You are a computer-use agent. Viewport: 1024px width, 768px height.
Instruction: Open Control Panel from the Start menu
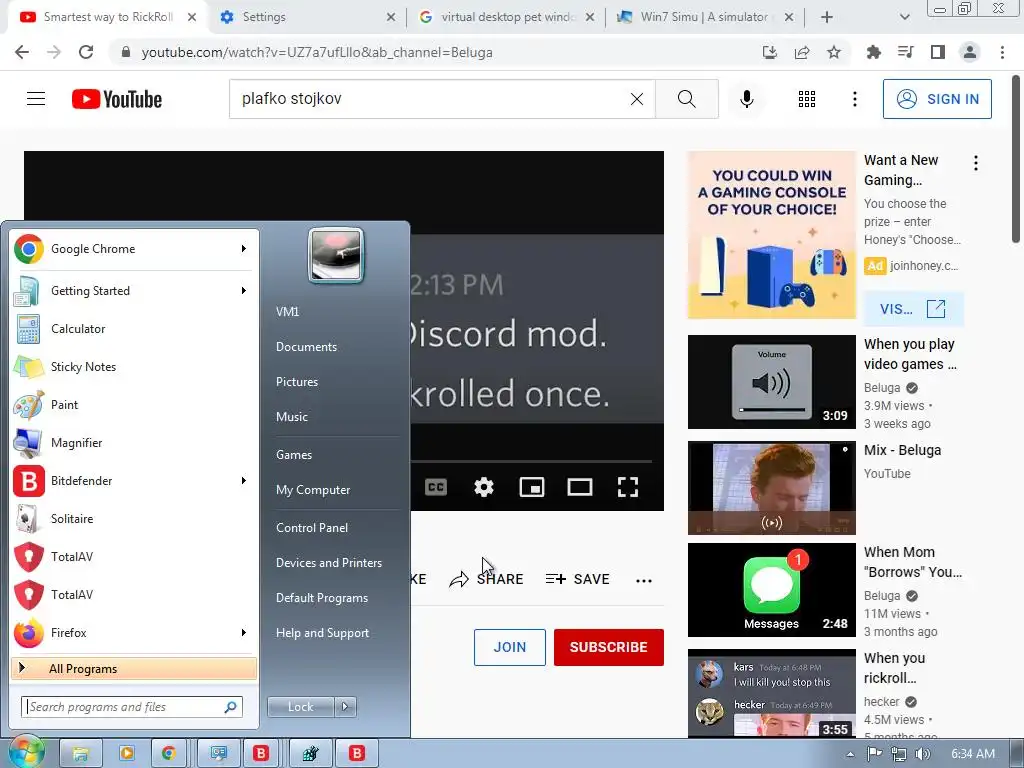pos(312,528)
